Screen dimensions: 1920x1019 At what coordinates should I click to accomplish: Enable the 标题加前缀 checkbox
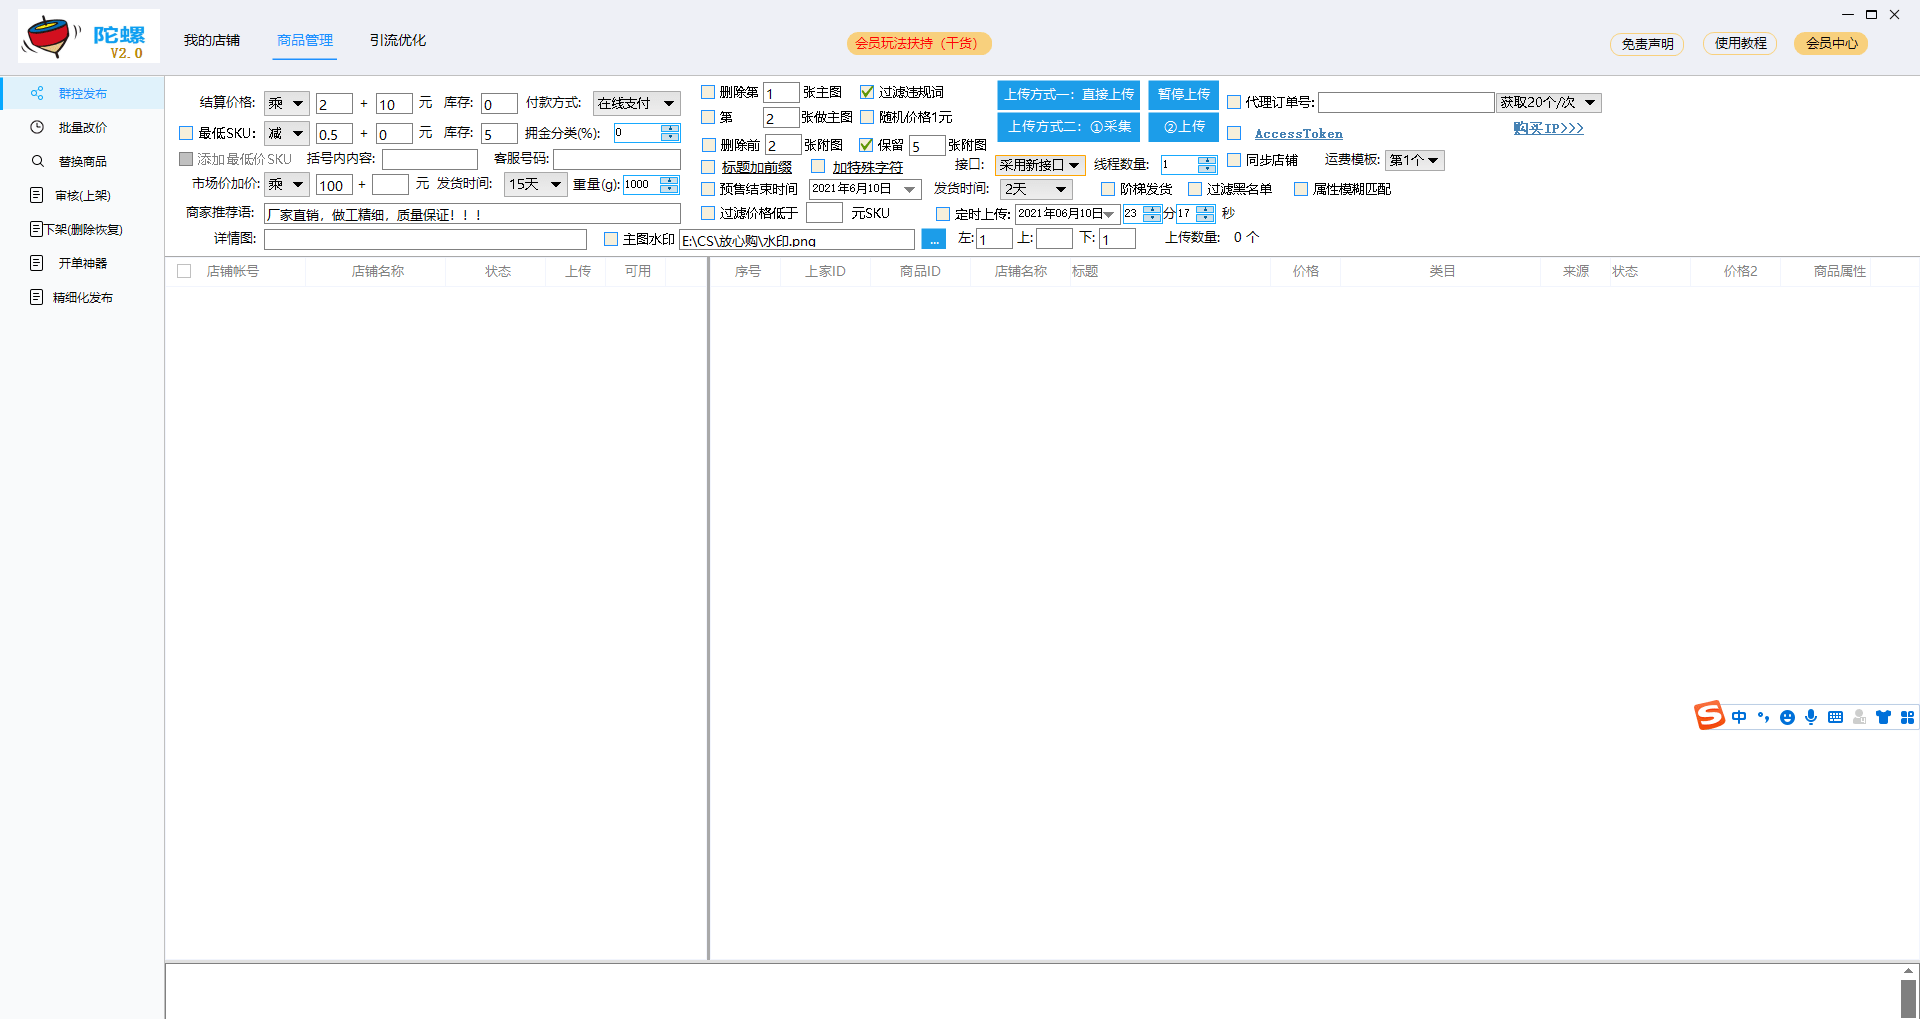tap(708, 167)
